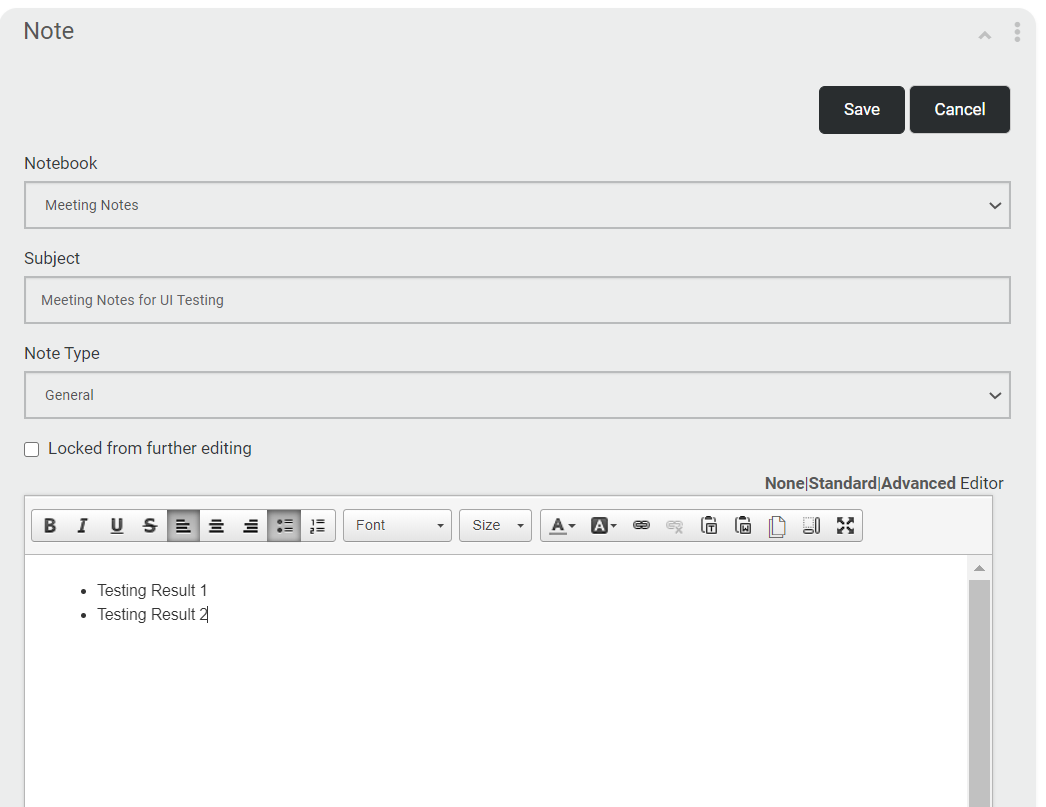Click the templates page icon
Viewport: 1046px width, 807px height.
pyautogui.click(x=776, y=526)
